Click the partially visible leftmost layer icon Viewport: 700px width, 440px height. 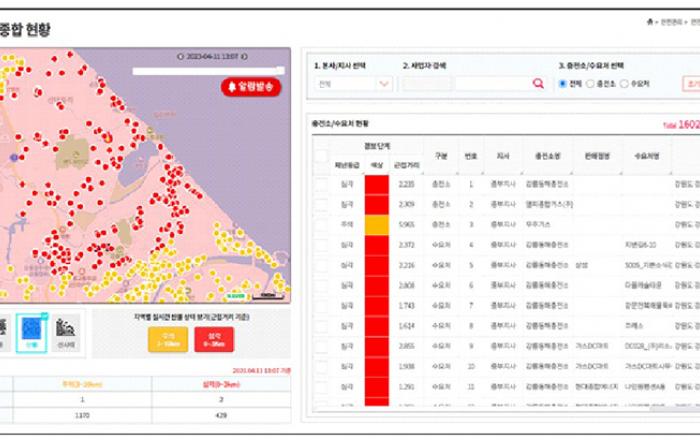click(x=4, y=329)
